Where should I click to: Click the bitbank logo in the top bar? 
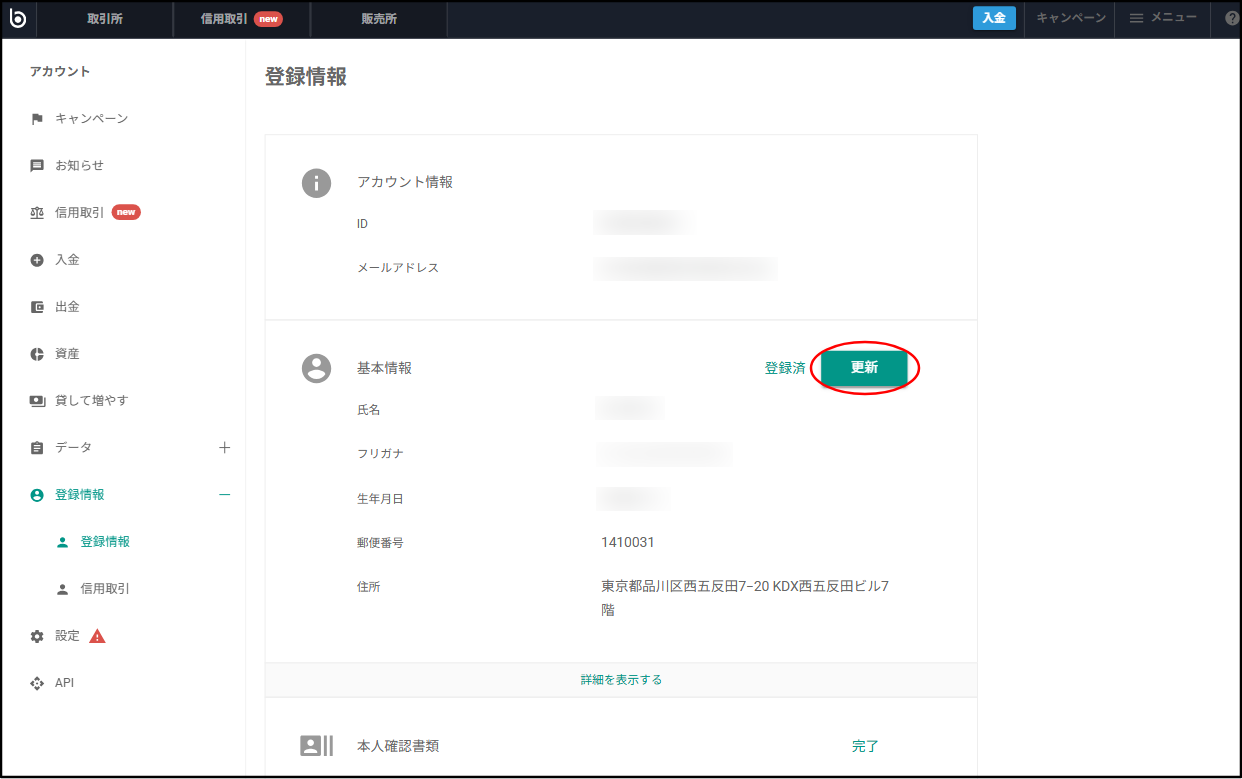(x=19, y=18)
